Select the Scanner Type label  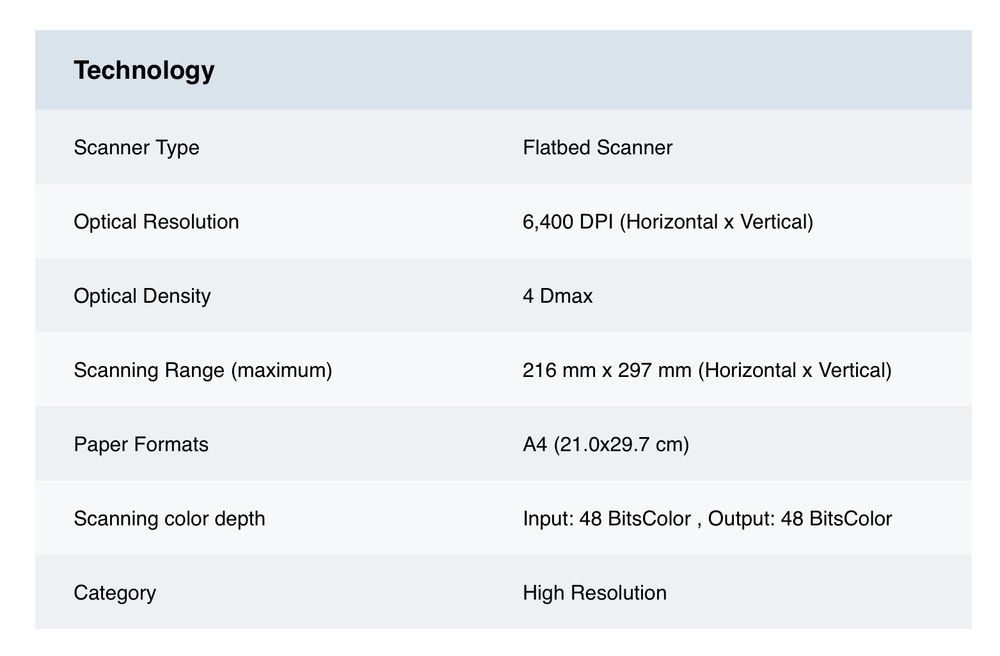click(136, 148)
